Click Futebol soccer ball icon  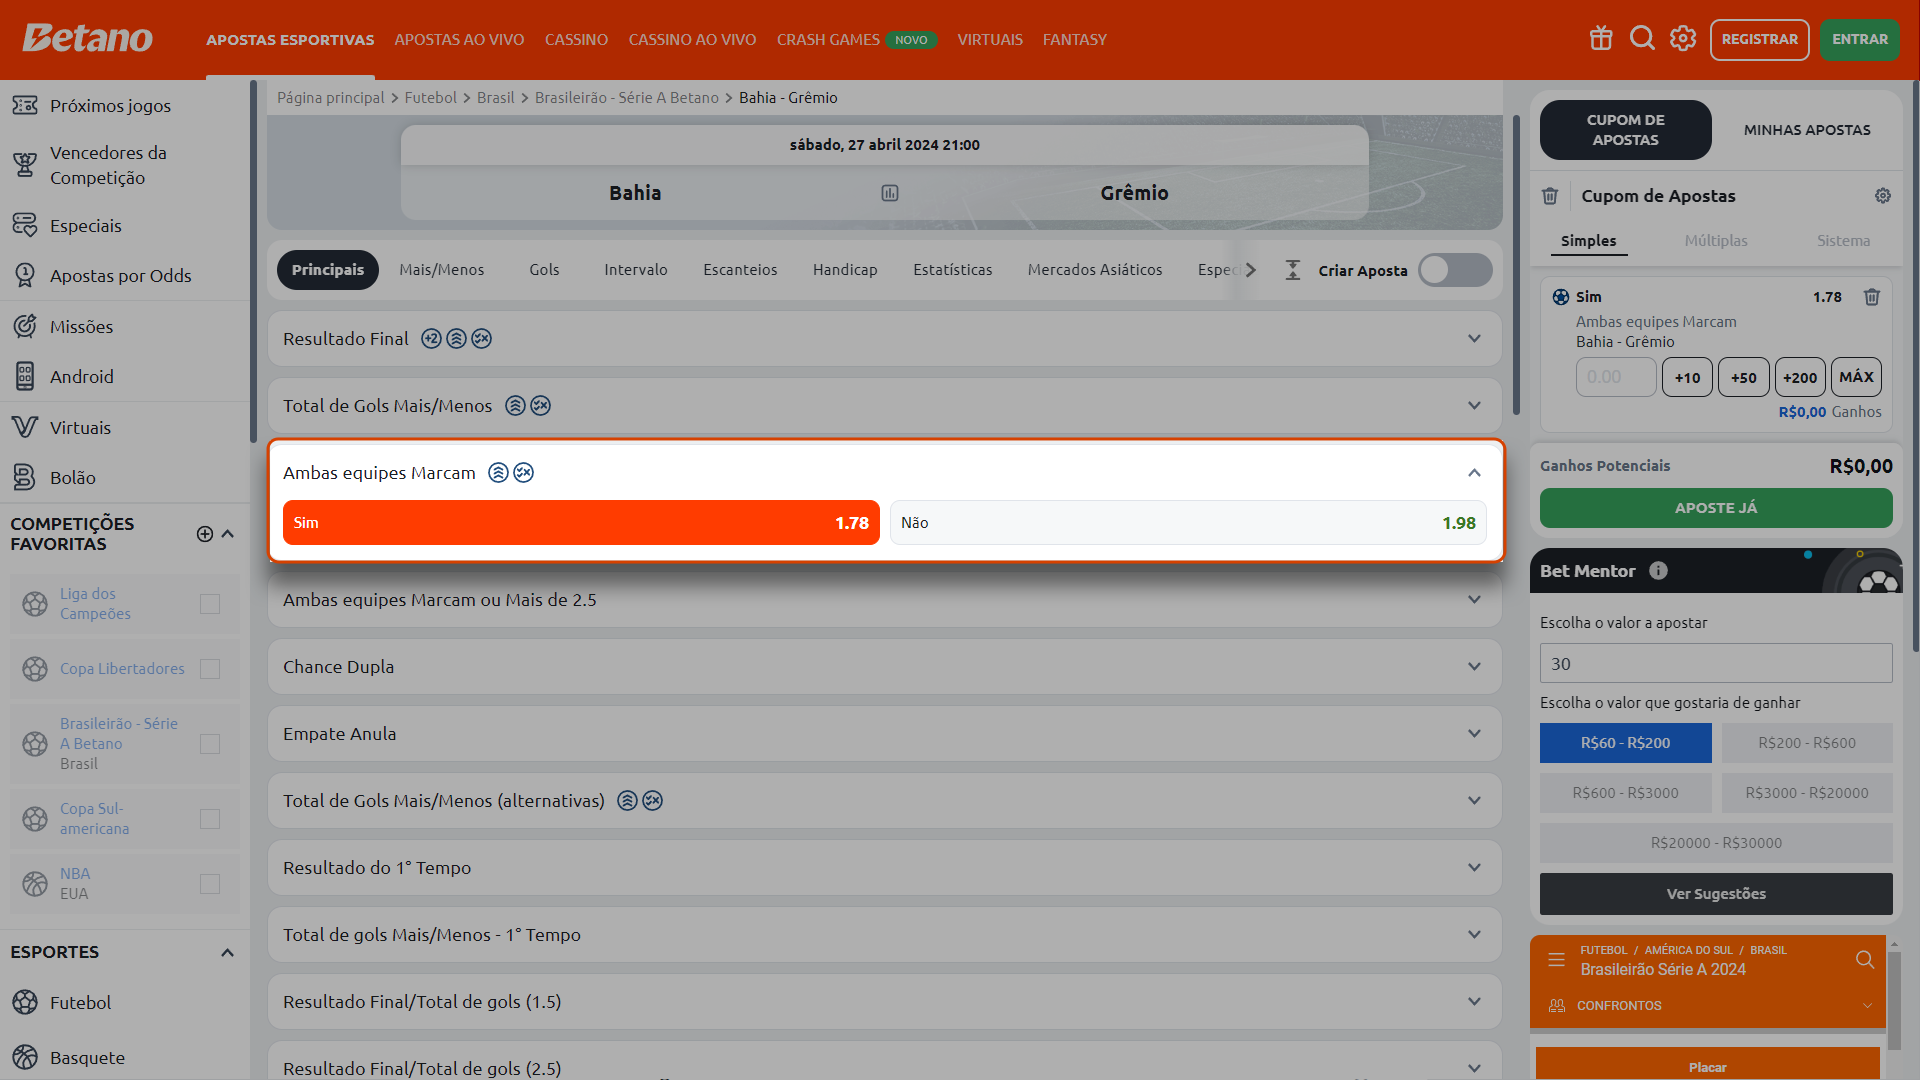(25, 1002)
